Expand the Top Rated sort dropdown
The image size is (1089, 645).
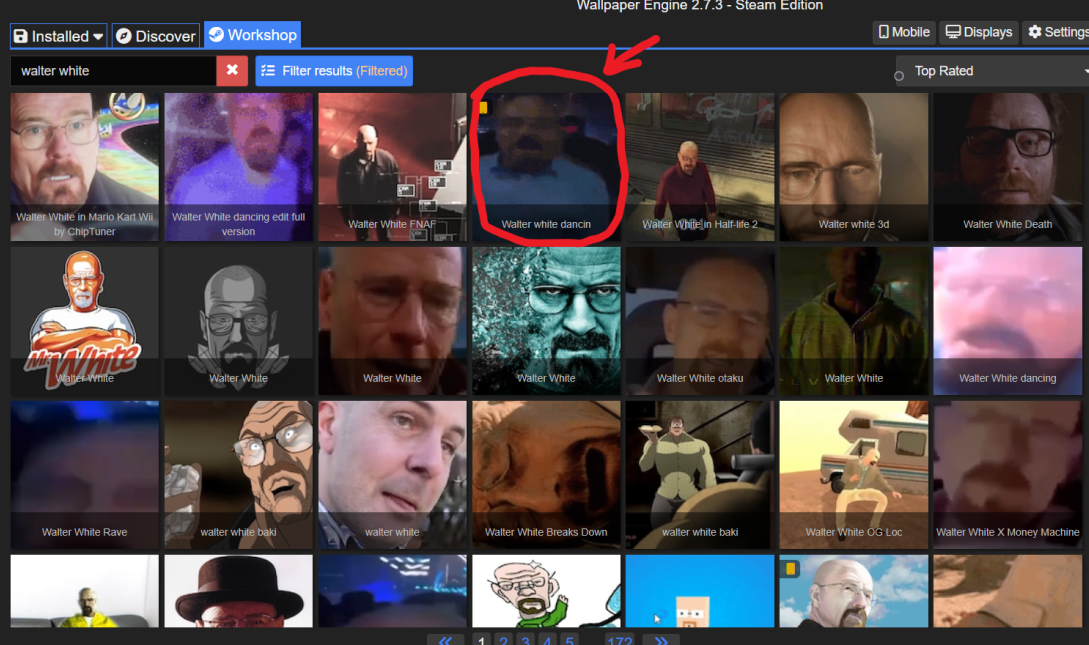coord(992,71)
